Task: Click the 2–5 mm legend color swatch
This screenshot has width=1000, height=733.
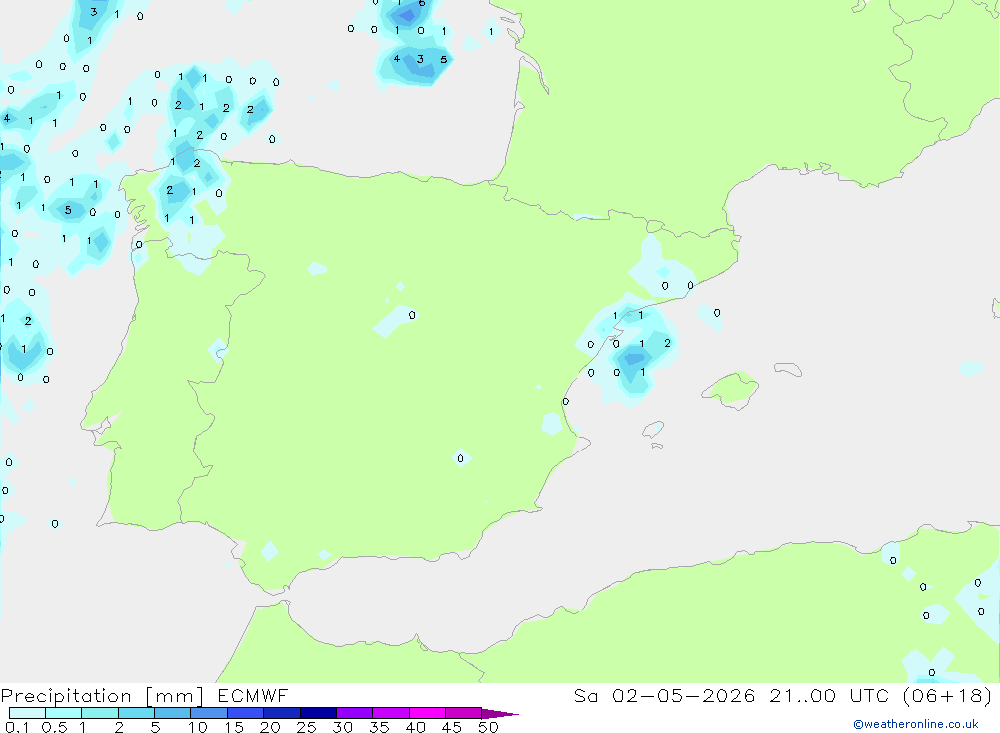Action: (136, 713)
